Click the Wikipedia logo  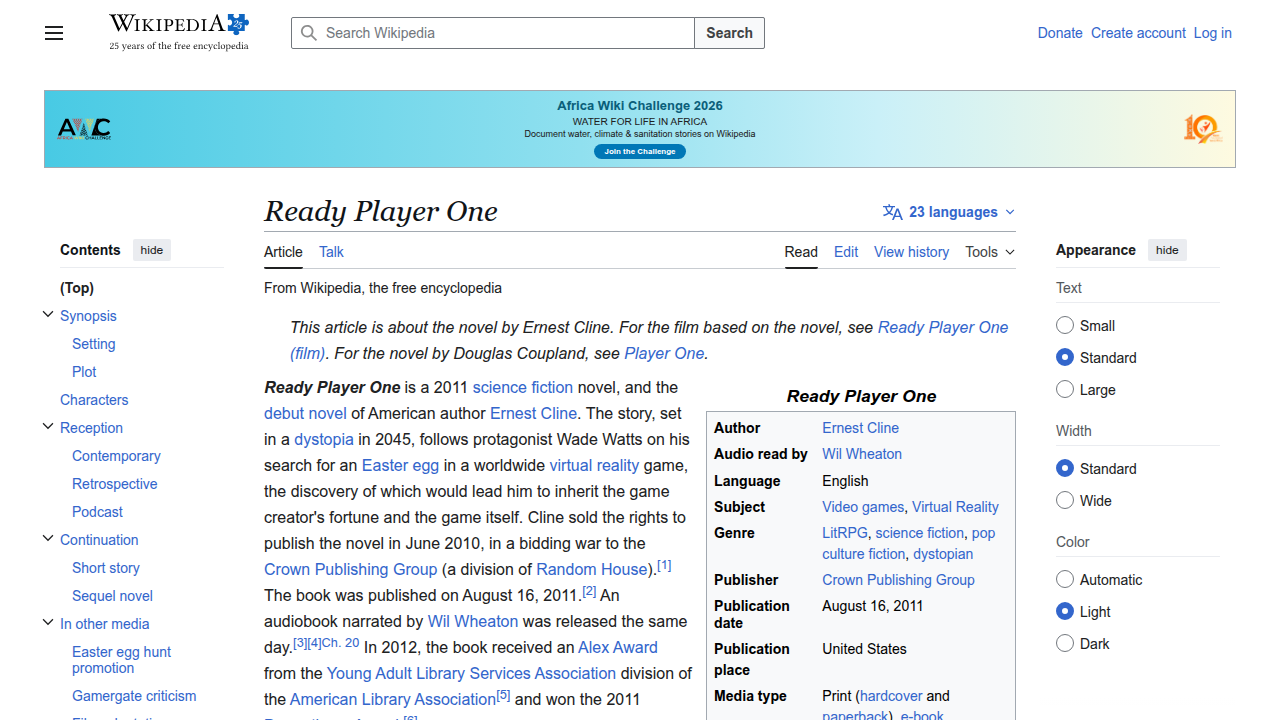click(179, 32)
